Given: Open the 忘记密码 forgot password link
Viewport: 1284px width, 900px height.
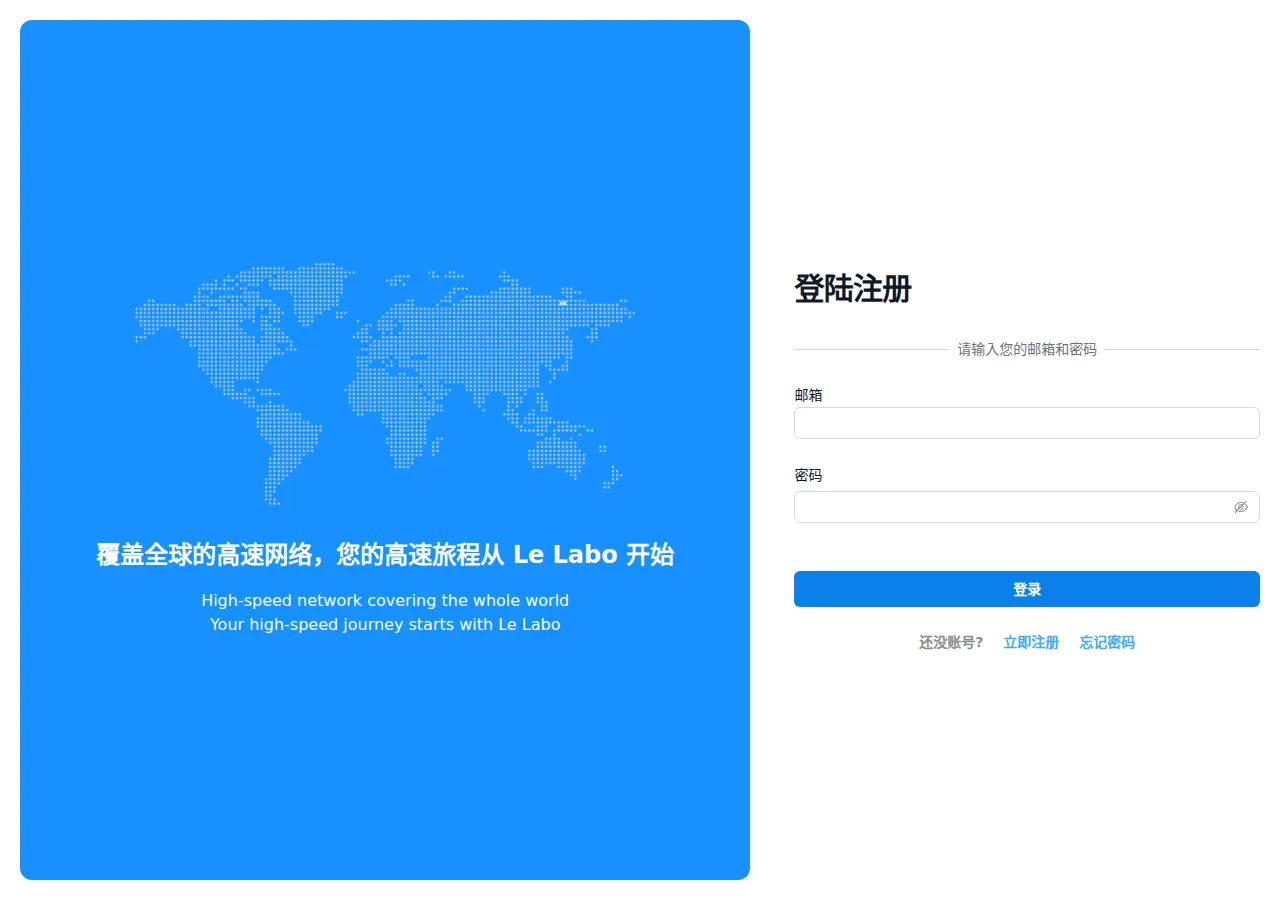Looking at the screenshot, I should click(1107, 643).
